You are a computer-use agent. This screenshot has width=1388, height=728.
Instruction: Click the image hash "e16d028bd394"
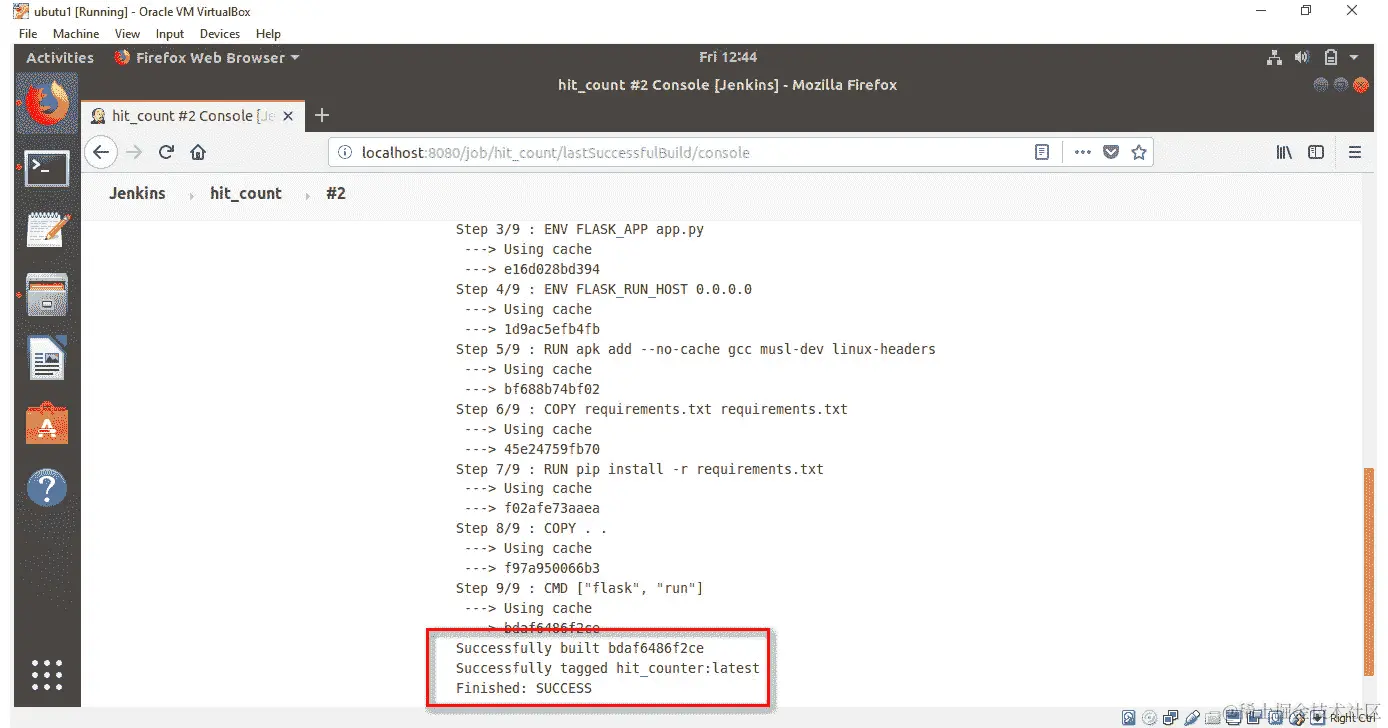pos(552,269)
